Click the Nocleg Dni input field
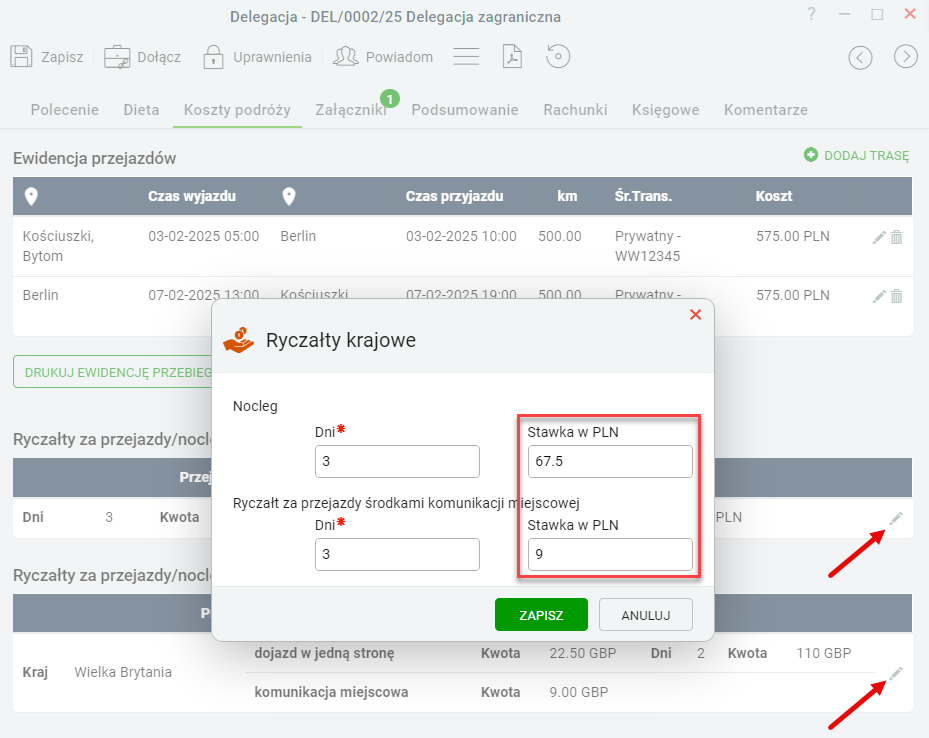Screen dimensions: 929x738 click(397, 461)
